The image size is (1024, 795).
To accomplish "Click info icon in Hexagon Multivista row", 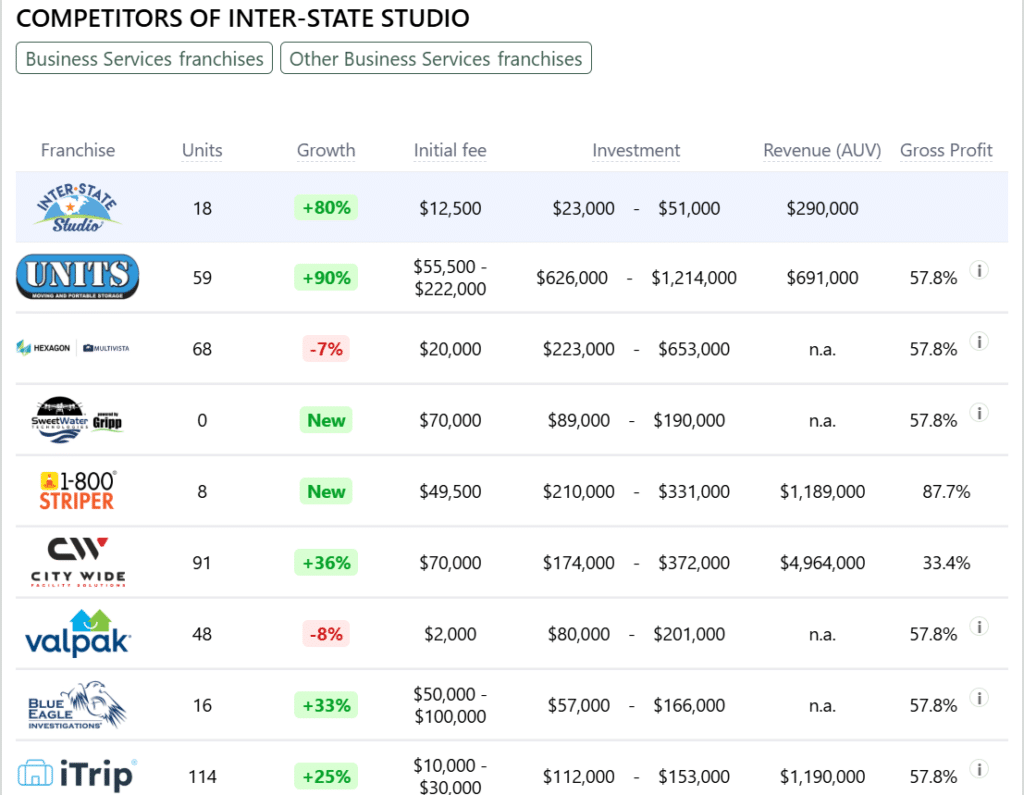I will click(x=978, y=341).
